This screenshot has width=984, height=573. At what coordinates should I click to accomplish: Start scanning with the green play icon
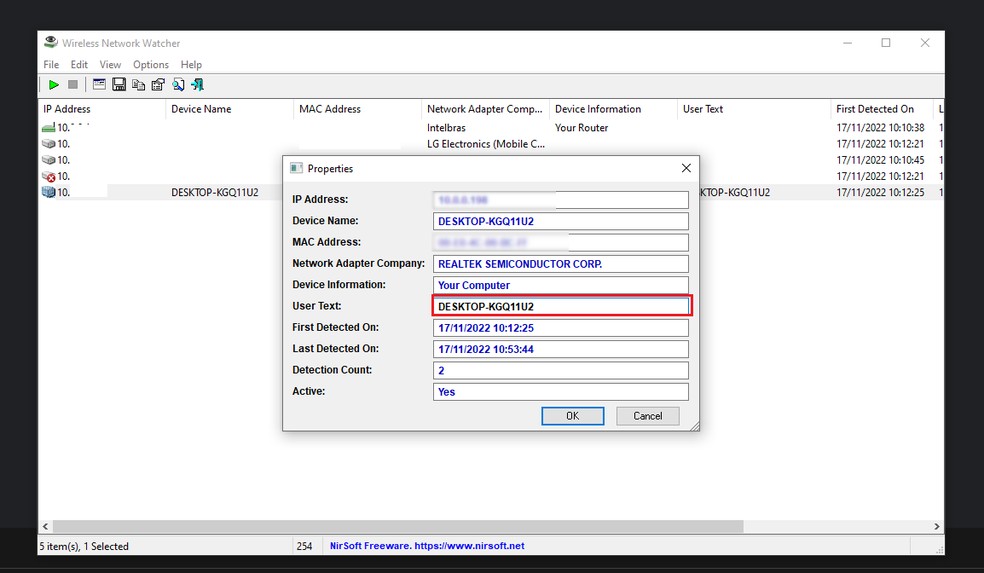[54, 84]
